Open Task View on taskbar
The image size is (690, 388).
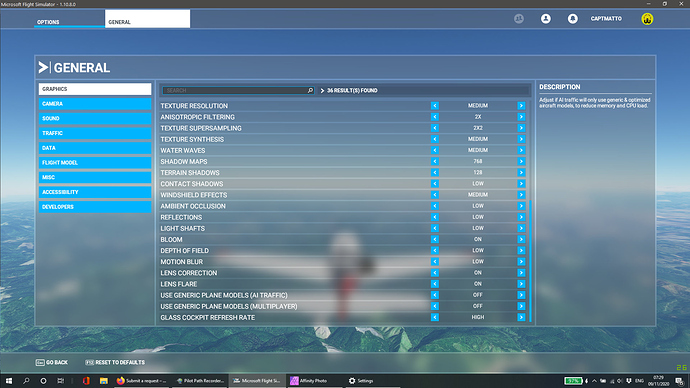60,381
